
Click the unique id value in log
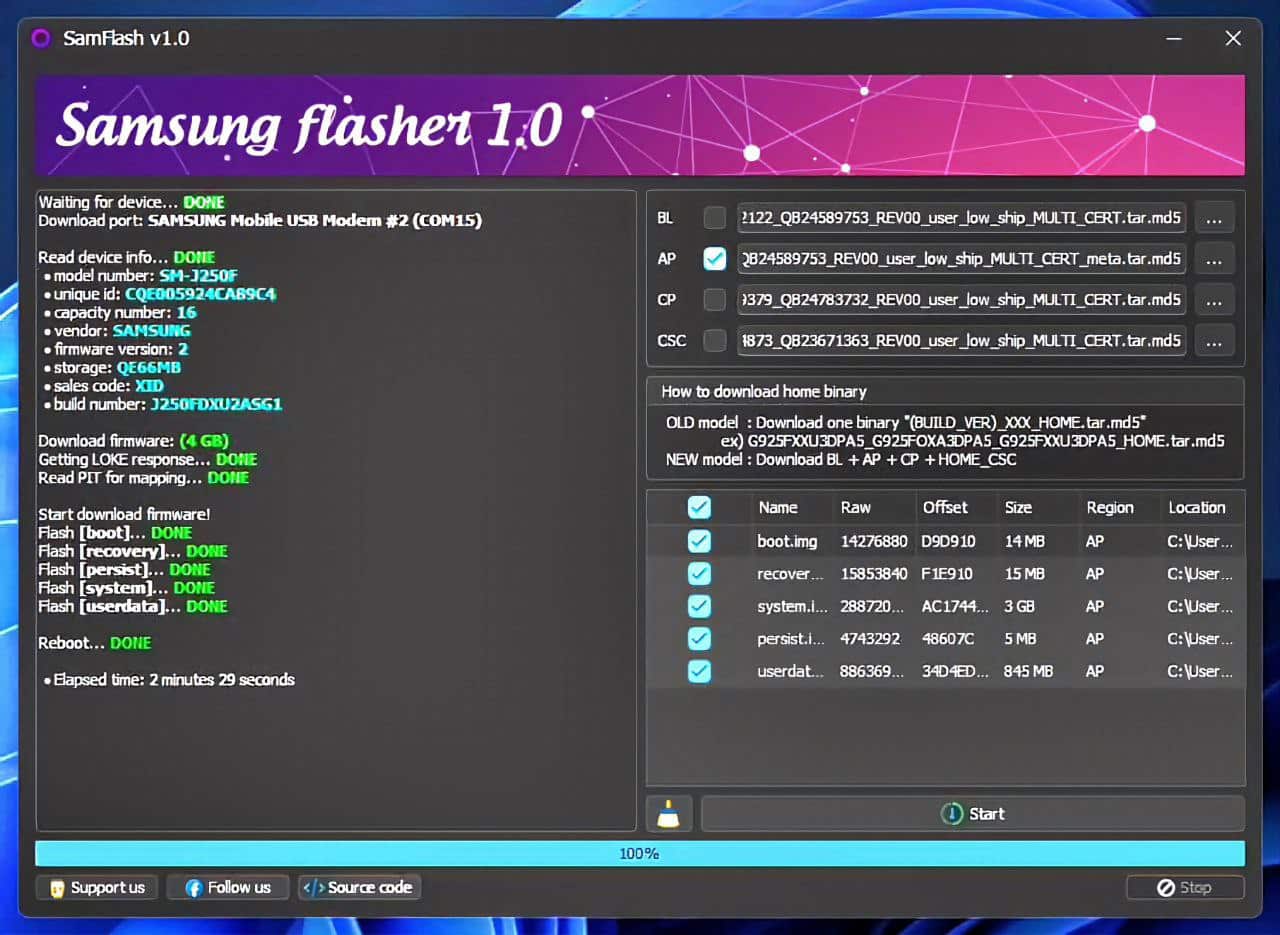pyautogui.click(x=200, y=294)
